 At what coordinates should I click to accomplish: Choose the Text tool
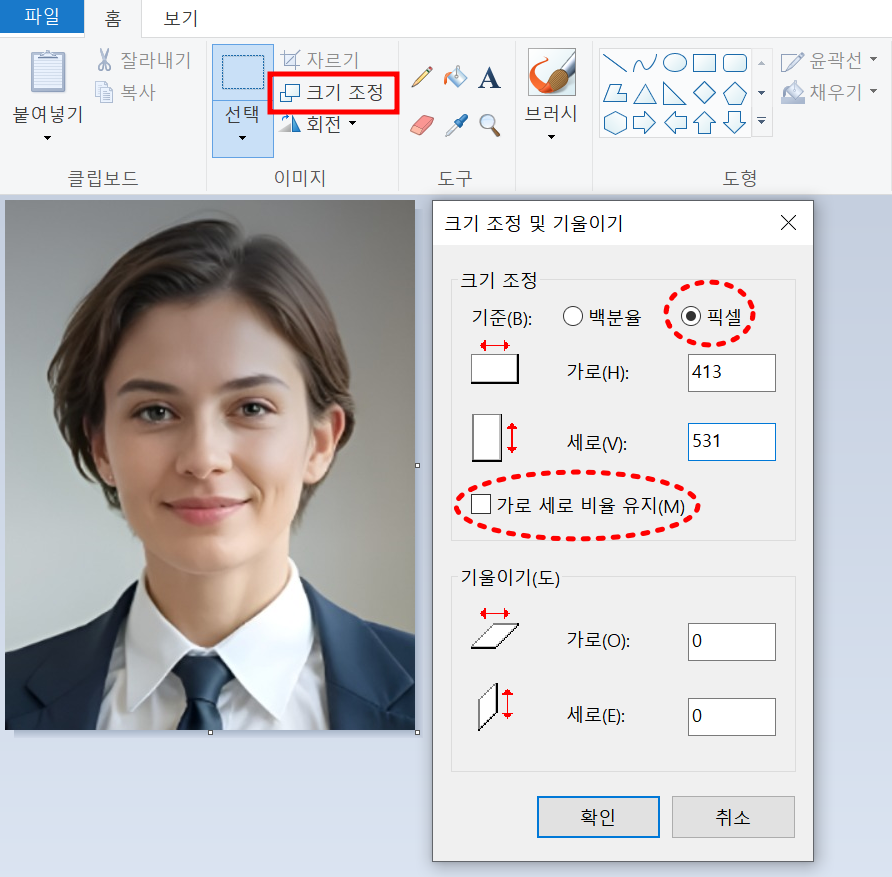pyautogui.click(x=489, y=77)
